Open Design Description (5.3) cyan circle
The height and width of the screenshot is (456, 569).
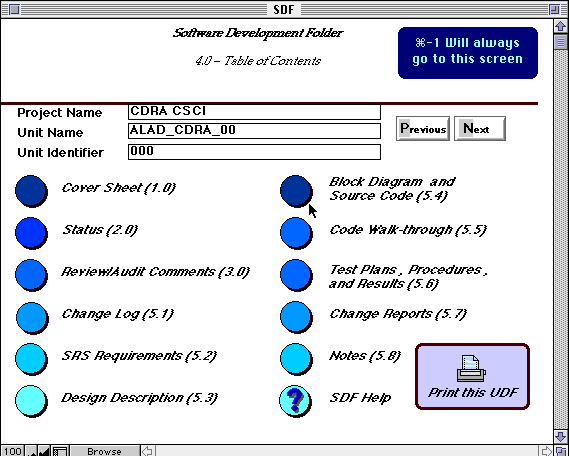coord(31,401)
